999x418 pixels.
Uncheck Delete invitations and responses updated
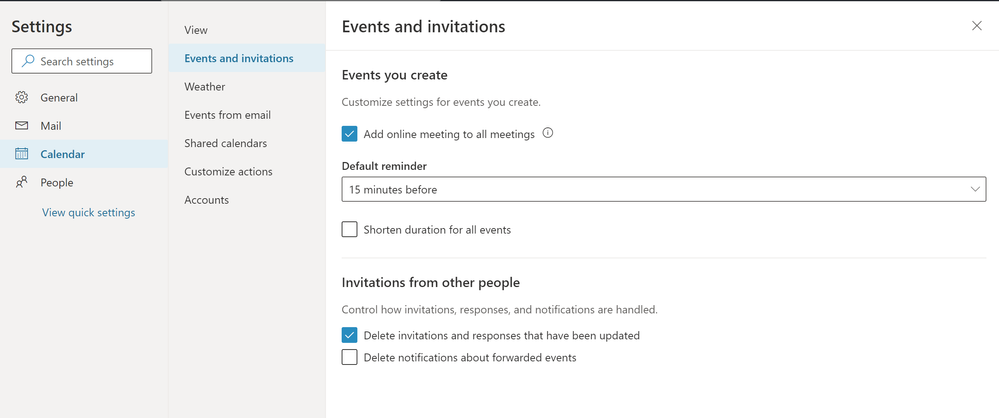coord(349,336)
